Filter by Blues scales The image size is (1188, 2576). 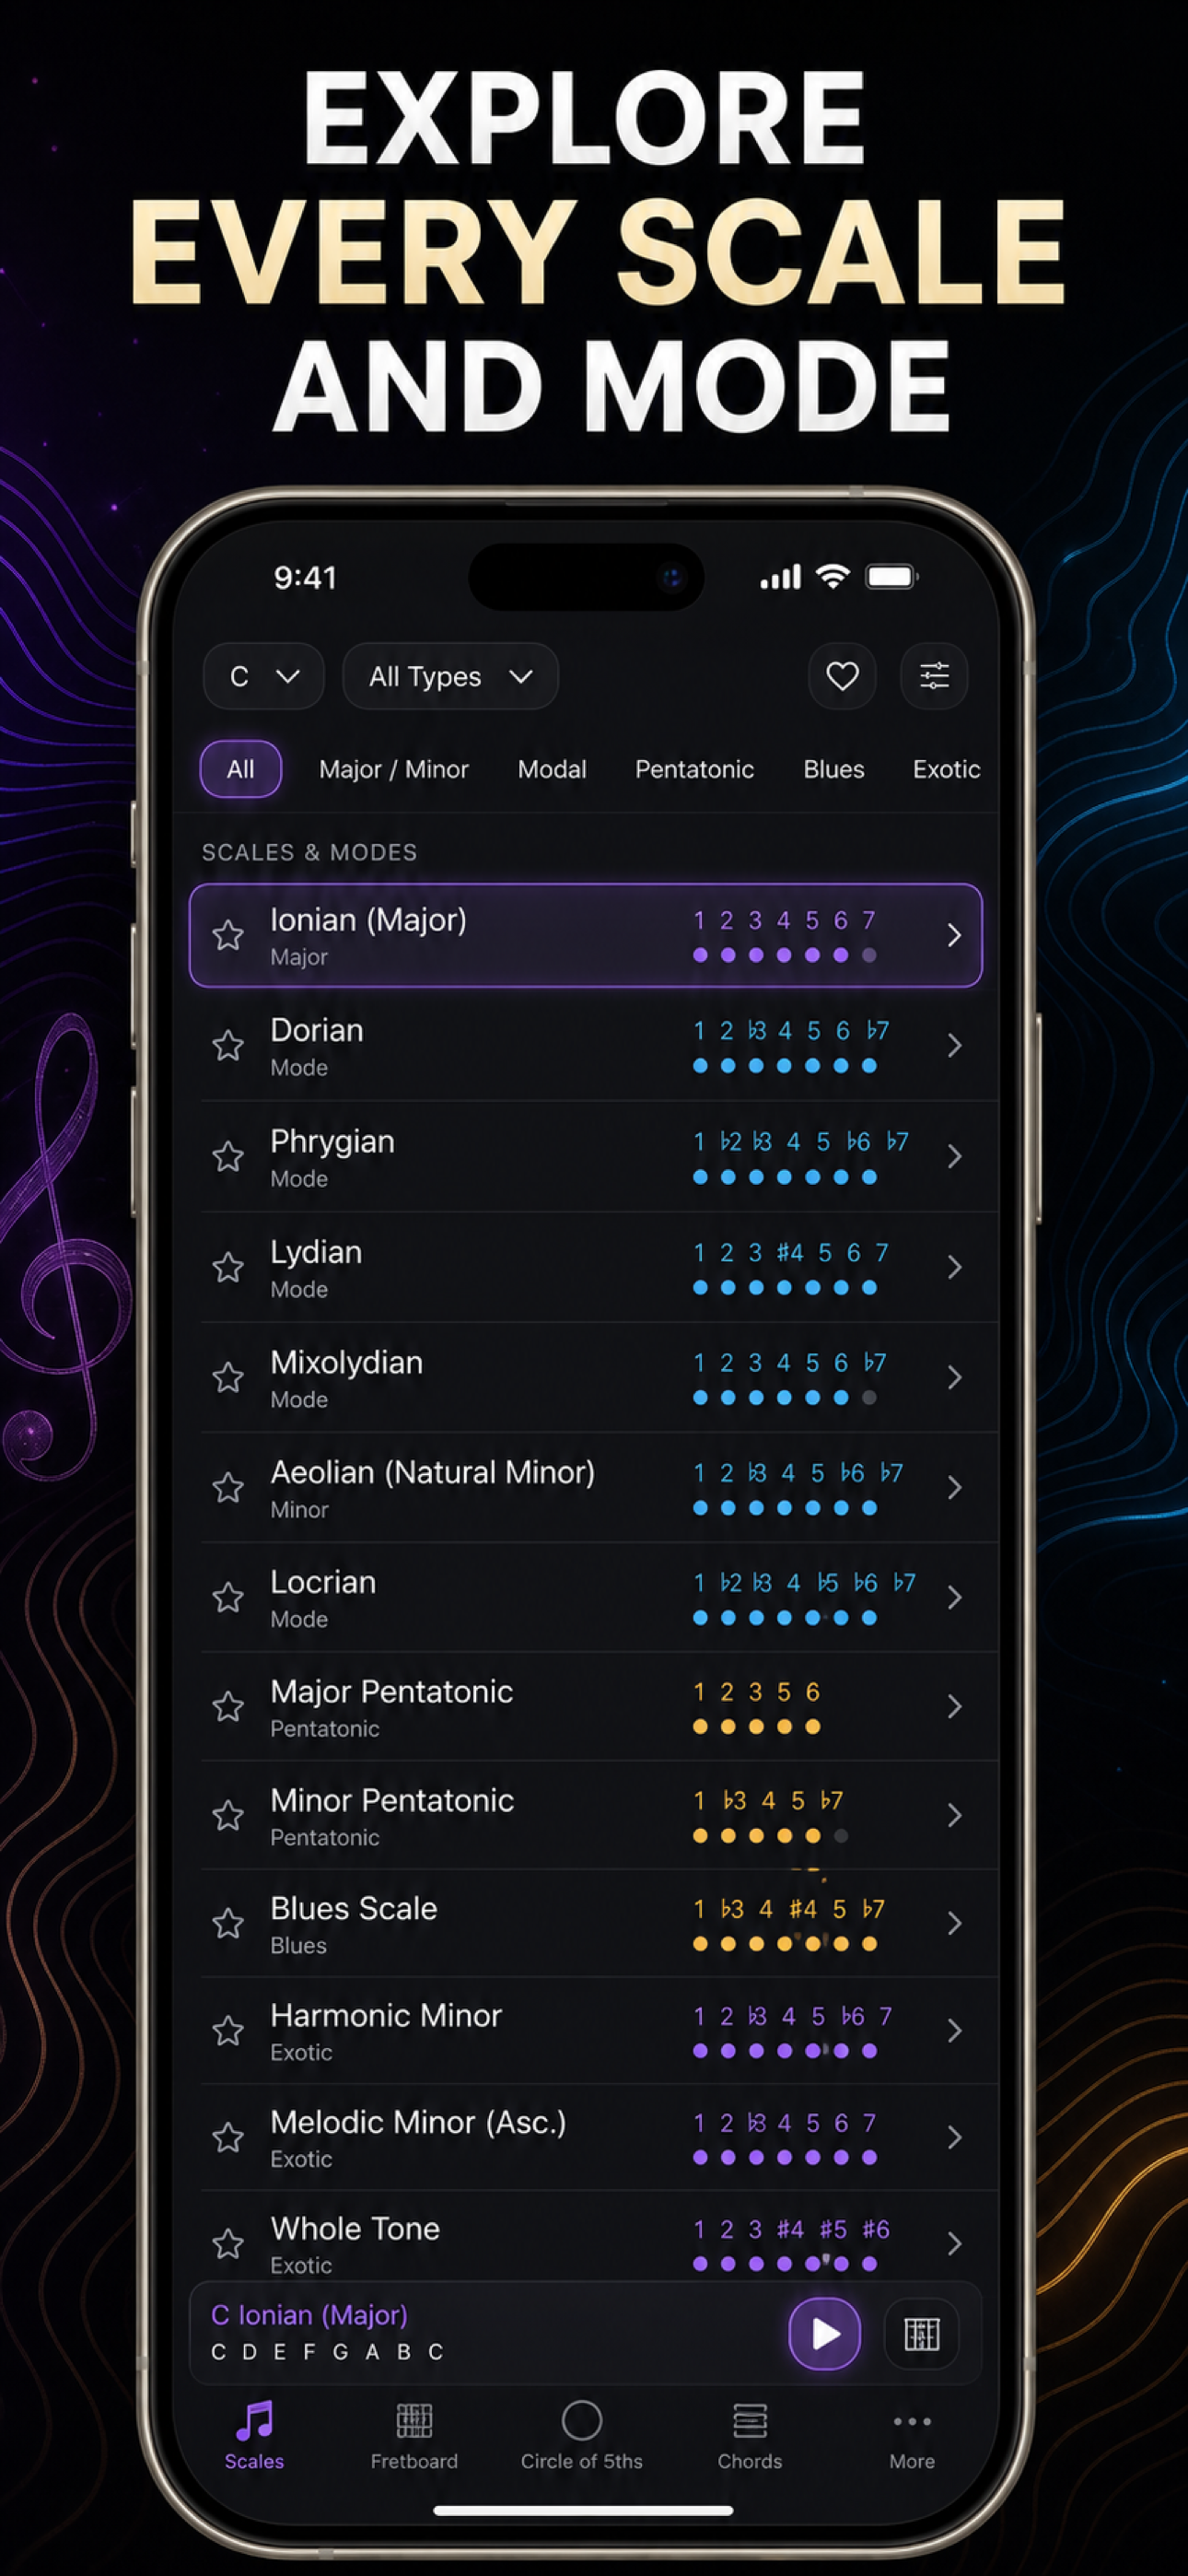tap(834, 769)
